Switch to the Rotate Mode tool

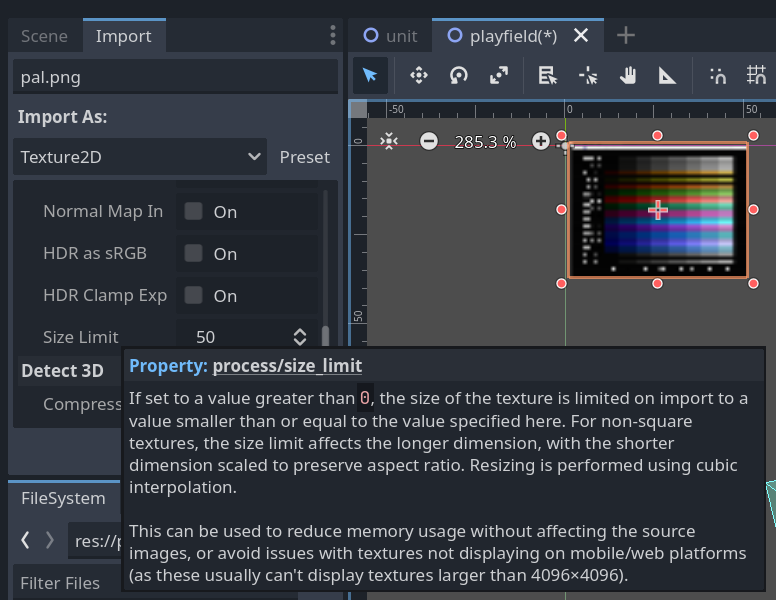(x=459, y=76)
